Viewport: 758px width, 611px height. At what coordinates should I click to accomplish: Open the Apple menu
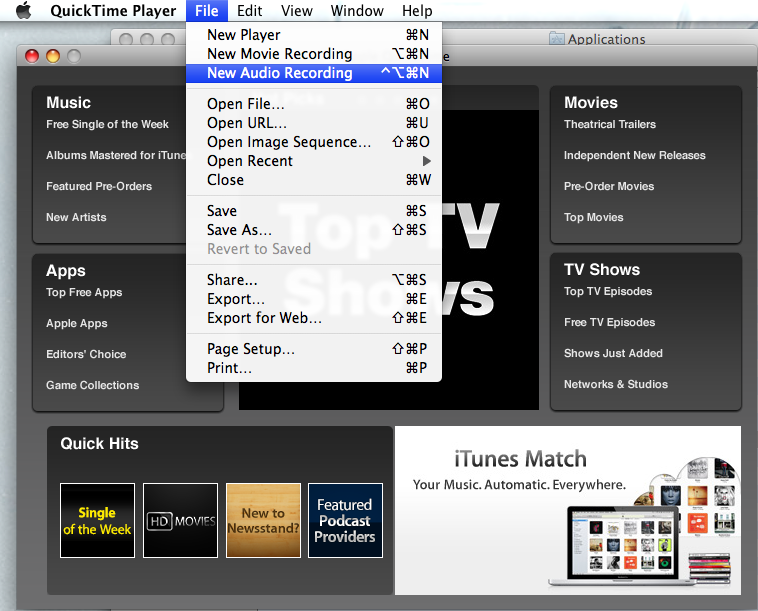(23, 11)
